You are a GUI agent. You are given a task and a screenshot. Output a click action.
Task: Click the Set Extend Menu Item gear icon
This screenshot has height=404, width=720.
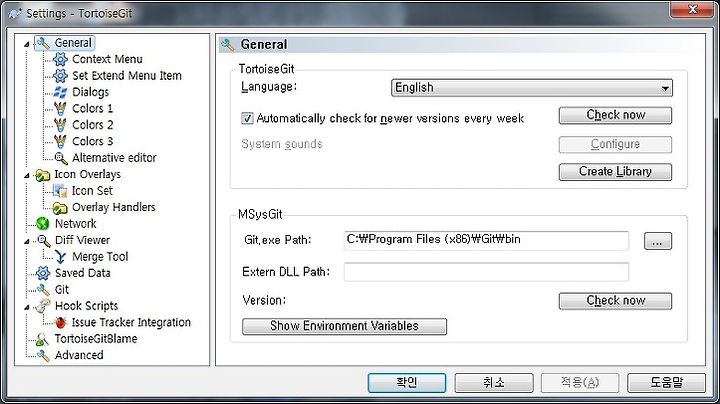[x=60, y=76]
